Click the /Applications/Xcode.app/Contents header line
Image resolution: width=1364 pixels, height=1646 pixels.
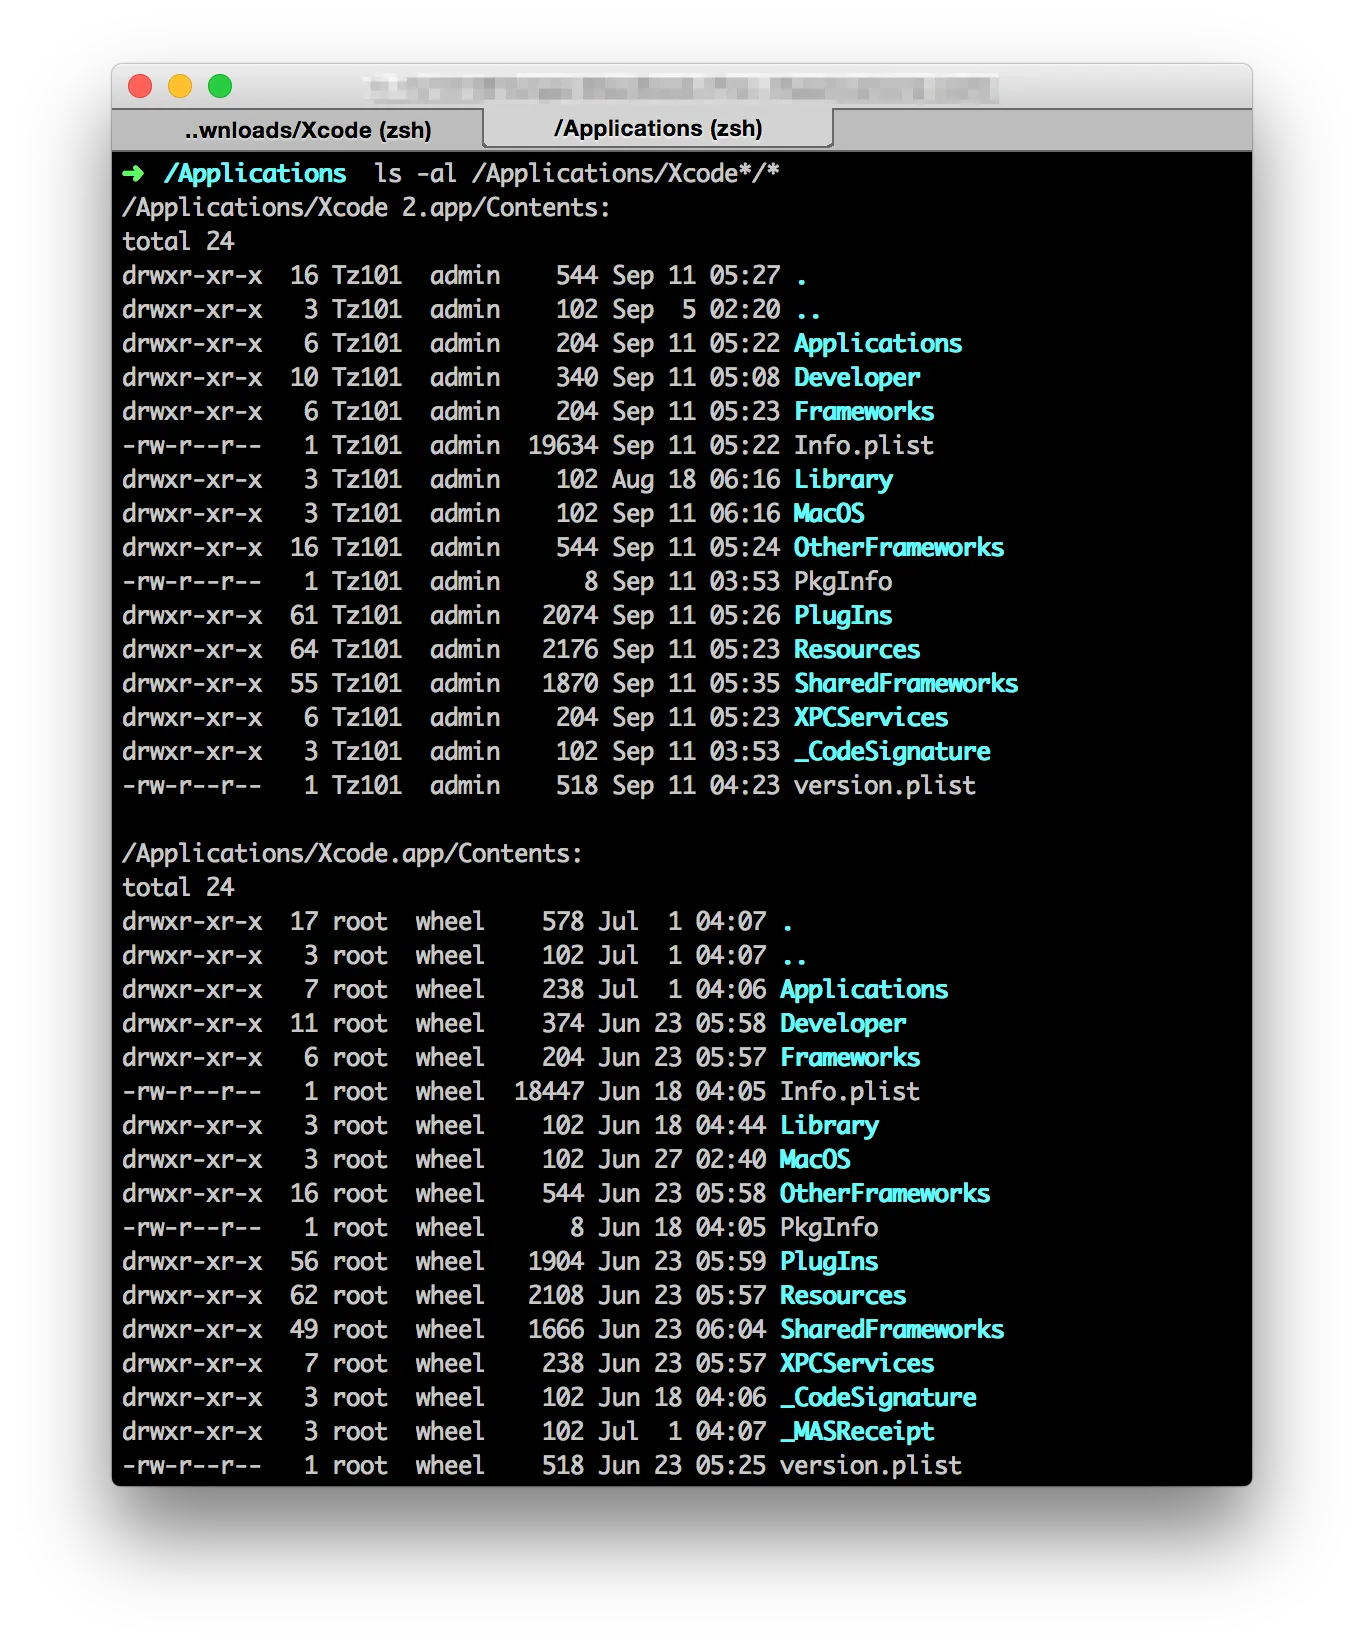[352, 854]
